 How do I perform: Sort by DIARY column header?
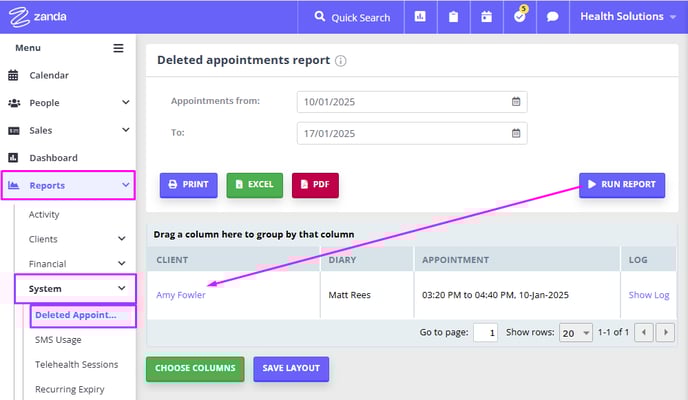[x=367, y=260]
